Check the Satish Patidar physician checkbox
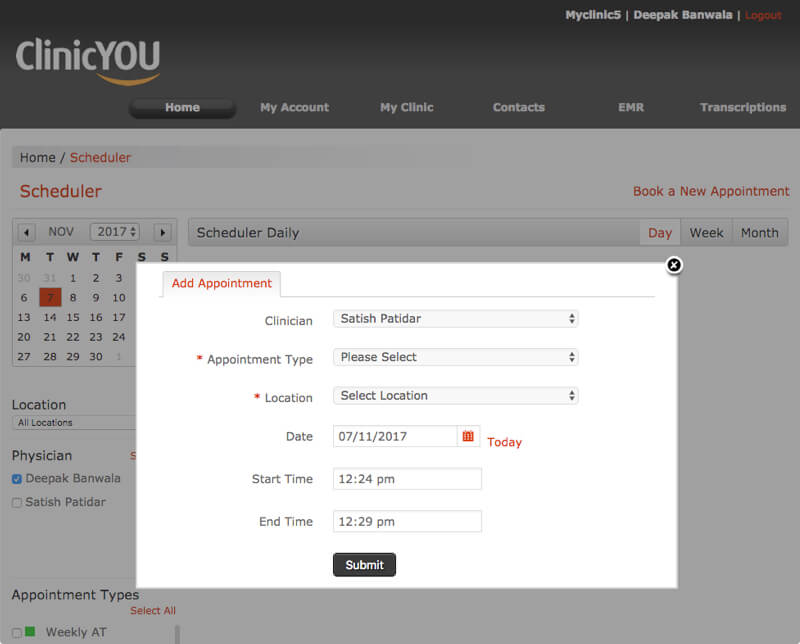 (17, 503)
